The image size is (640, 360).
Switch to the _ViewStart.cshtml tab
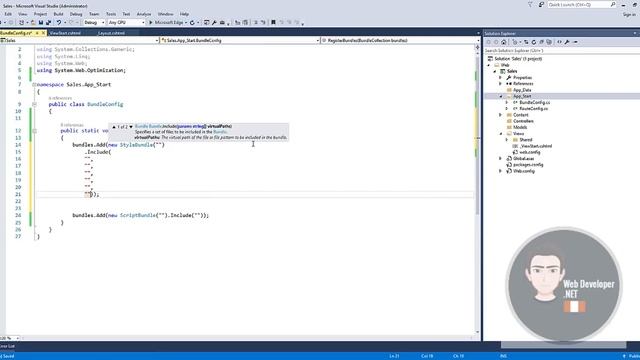(65, 33)
